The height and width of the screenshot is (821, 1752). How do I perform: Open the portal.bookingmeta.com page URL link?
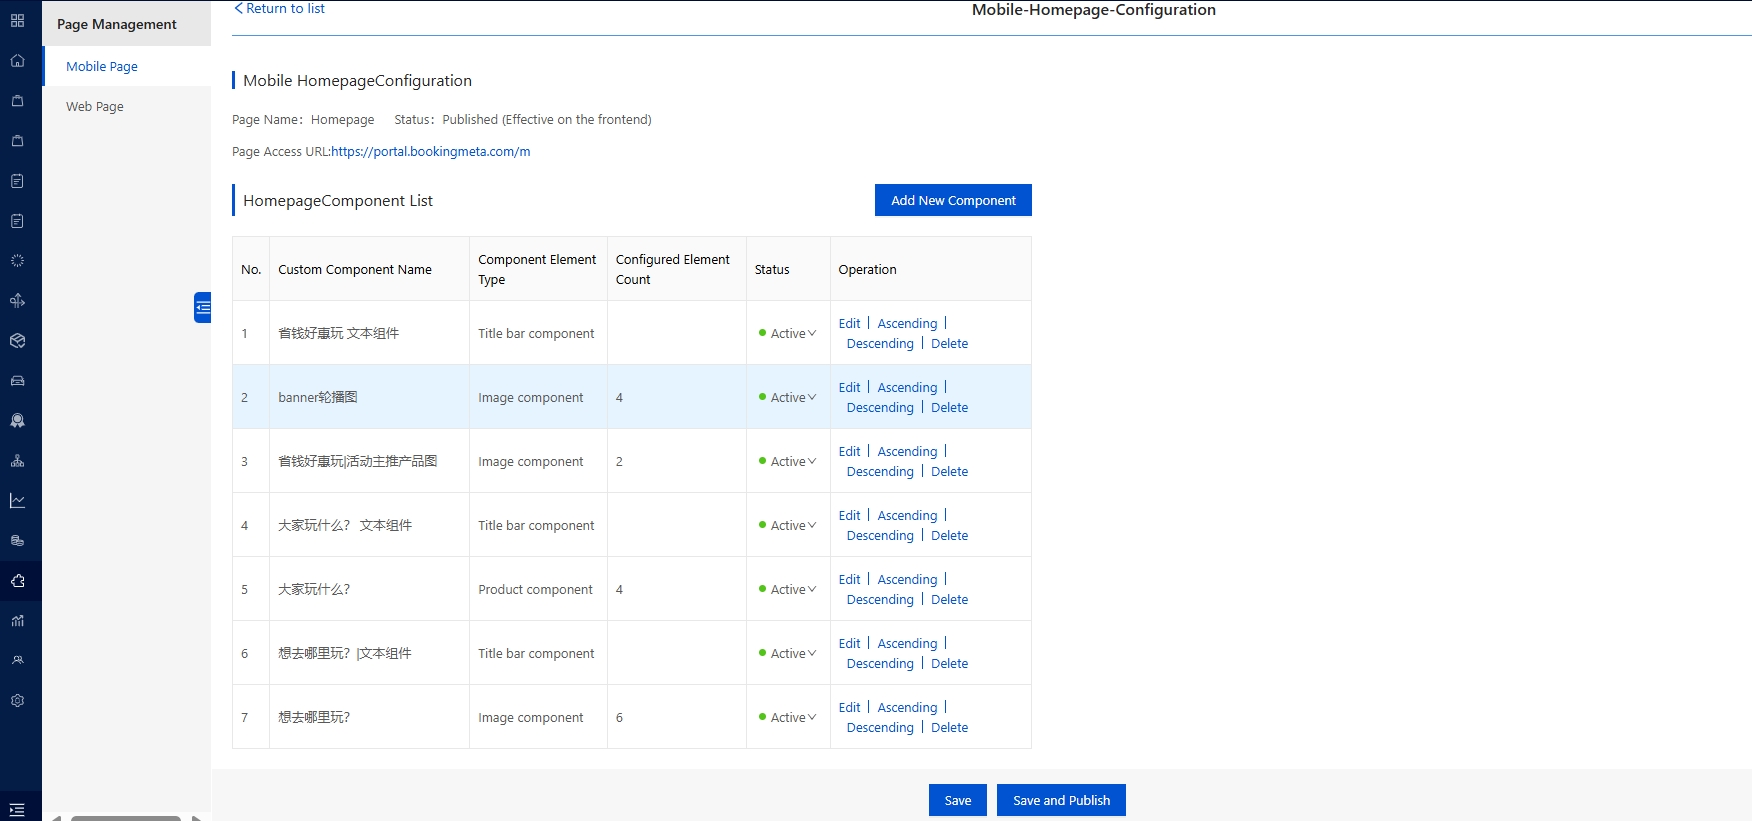(x=430, y=152)
